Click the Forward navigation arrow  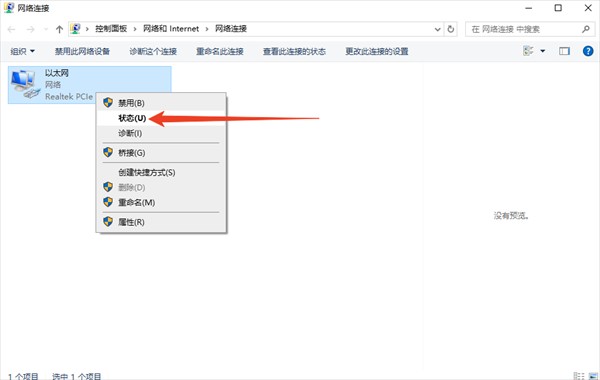[x=31, y=29]
